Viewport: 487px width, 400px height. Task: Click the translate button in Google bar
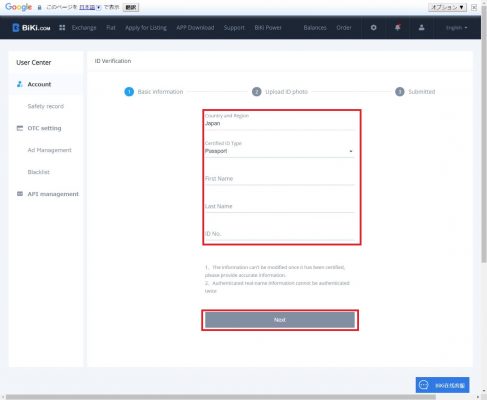[x=131, y=7]
